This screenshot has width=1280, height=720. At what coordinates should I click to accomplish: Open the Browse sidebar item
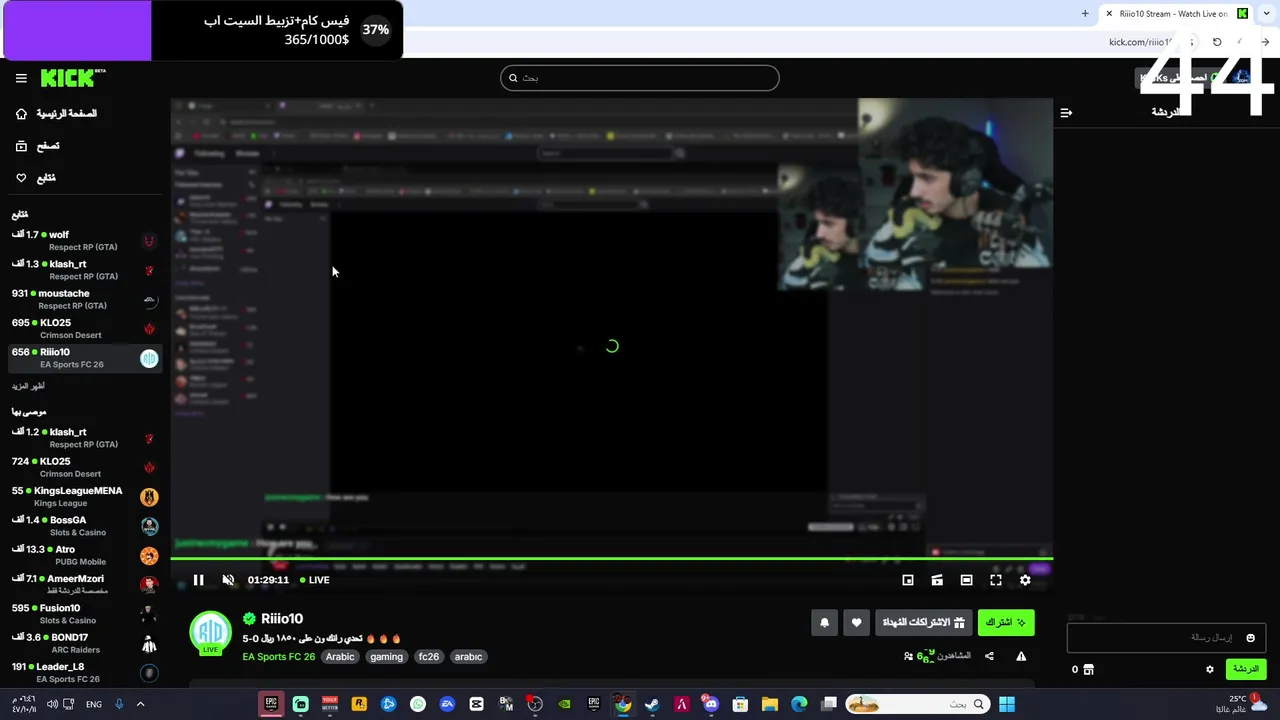[38, 146]
